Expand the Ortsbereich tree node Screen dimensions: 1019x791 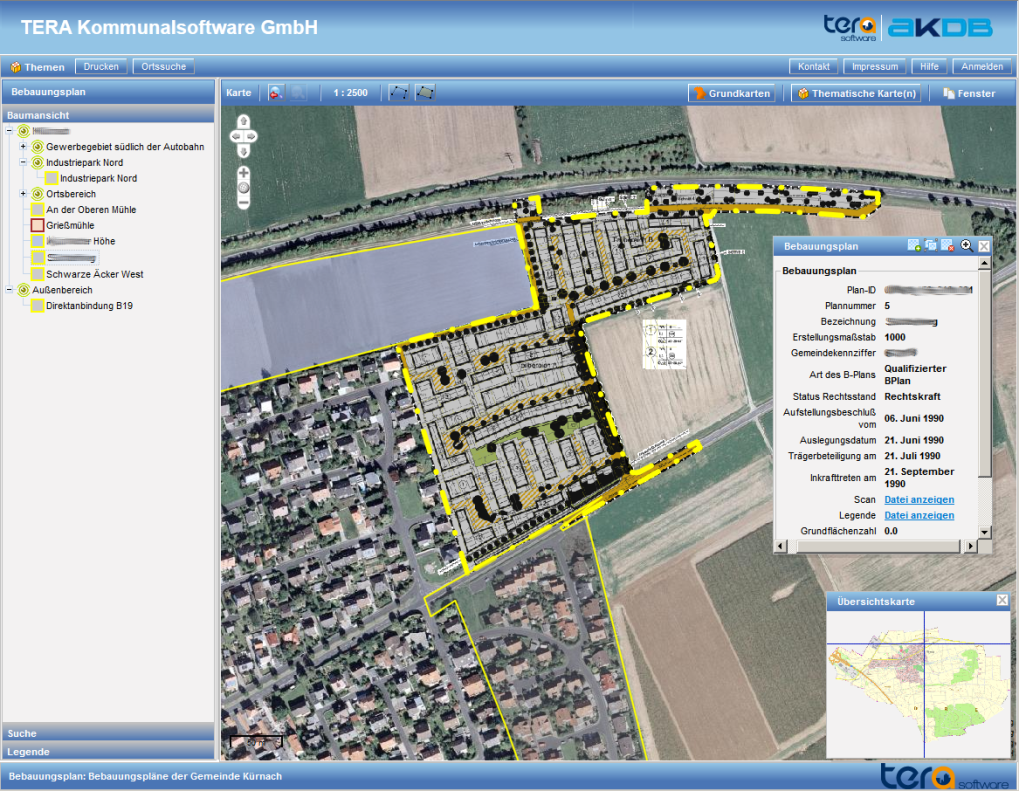(x=23, y=193)
